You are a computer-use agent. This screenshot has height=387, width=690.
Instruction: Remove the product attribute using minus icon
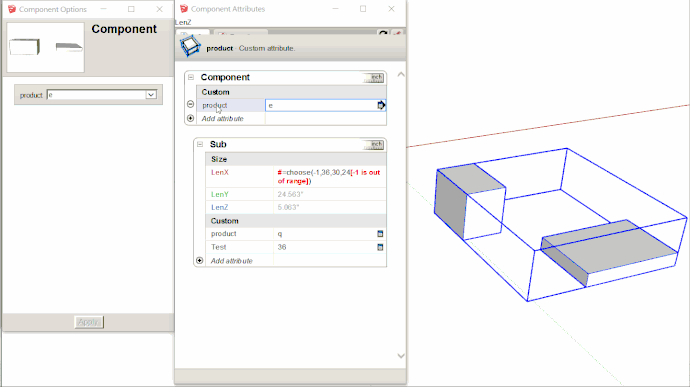[191, 104]
